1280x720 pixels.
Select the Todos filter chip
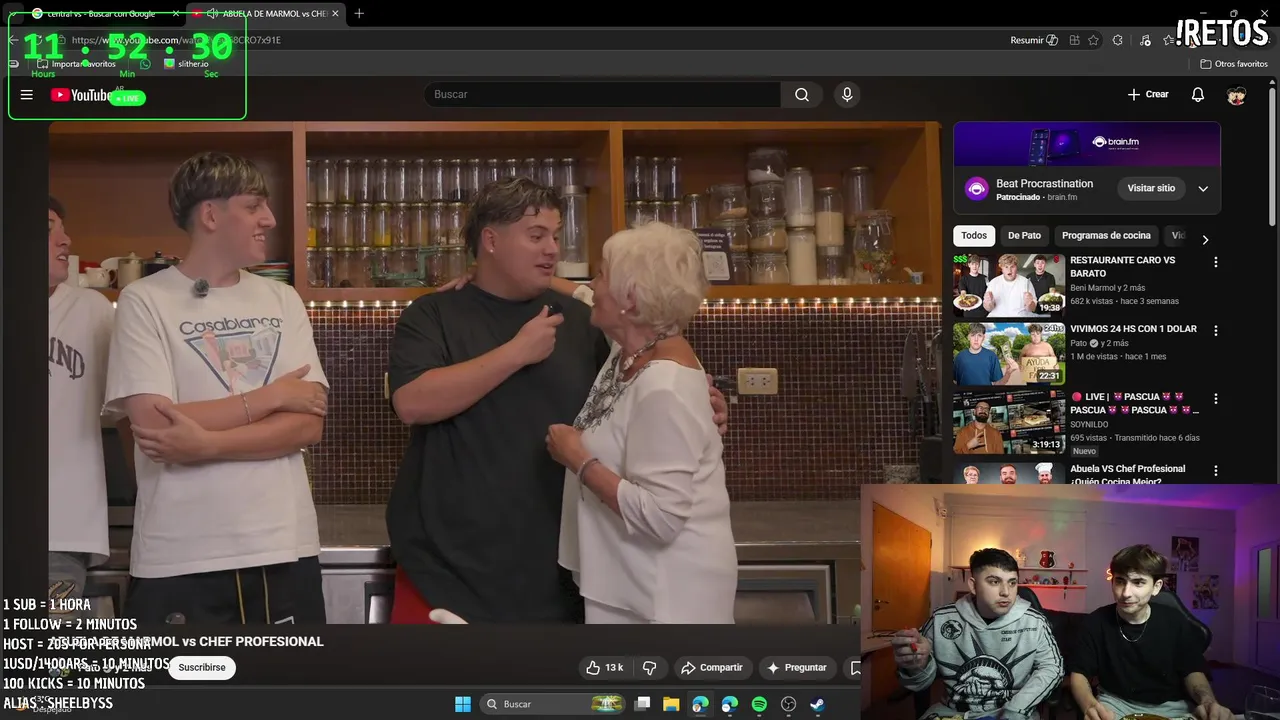pyautogui.click(x=974, y=236)
